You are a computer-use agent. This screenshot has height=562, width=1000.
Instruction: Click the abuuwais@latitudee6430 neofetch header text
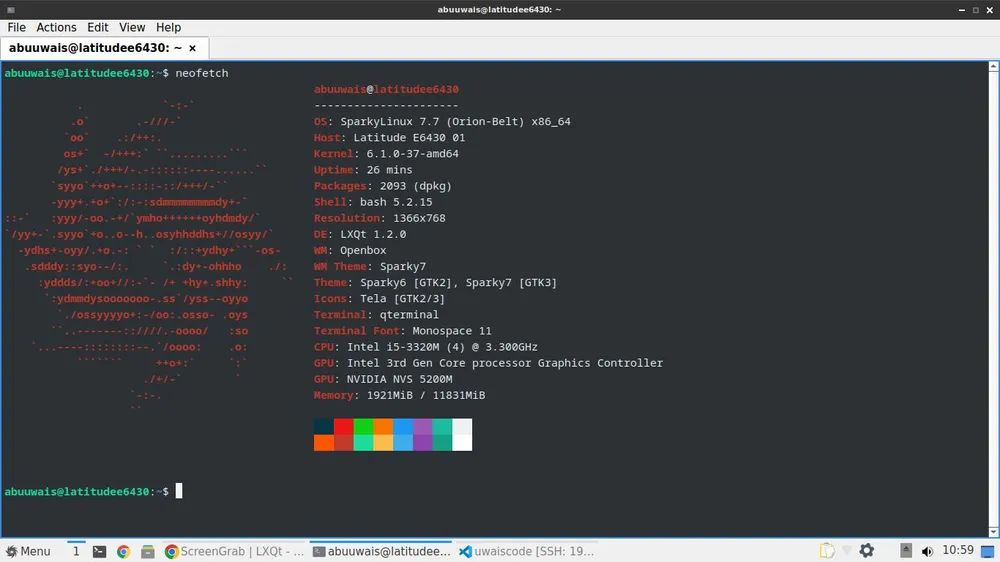click(386, 89)
